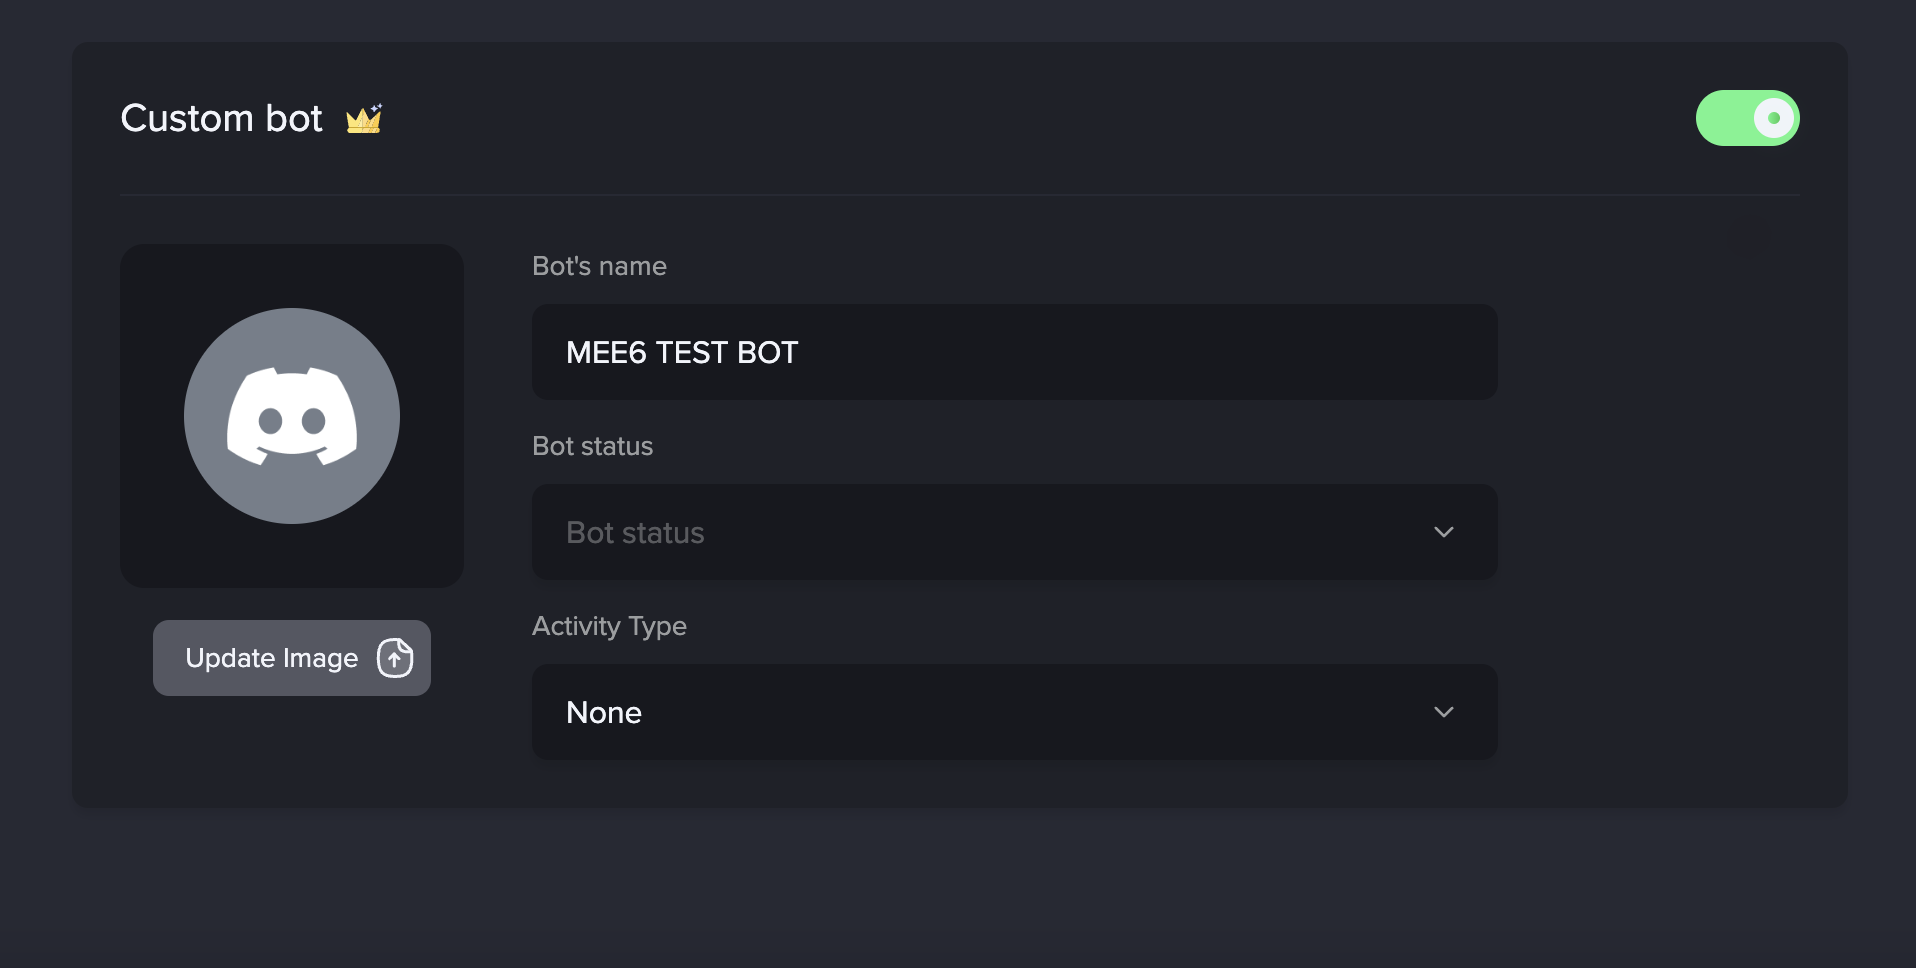This screenshot has height=968, width=1916.
Task: Click the None value in Activity Type
Action: pos(604,713)
